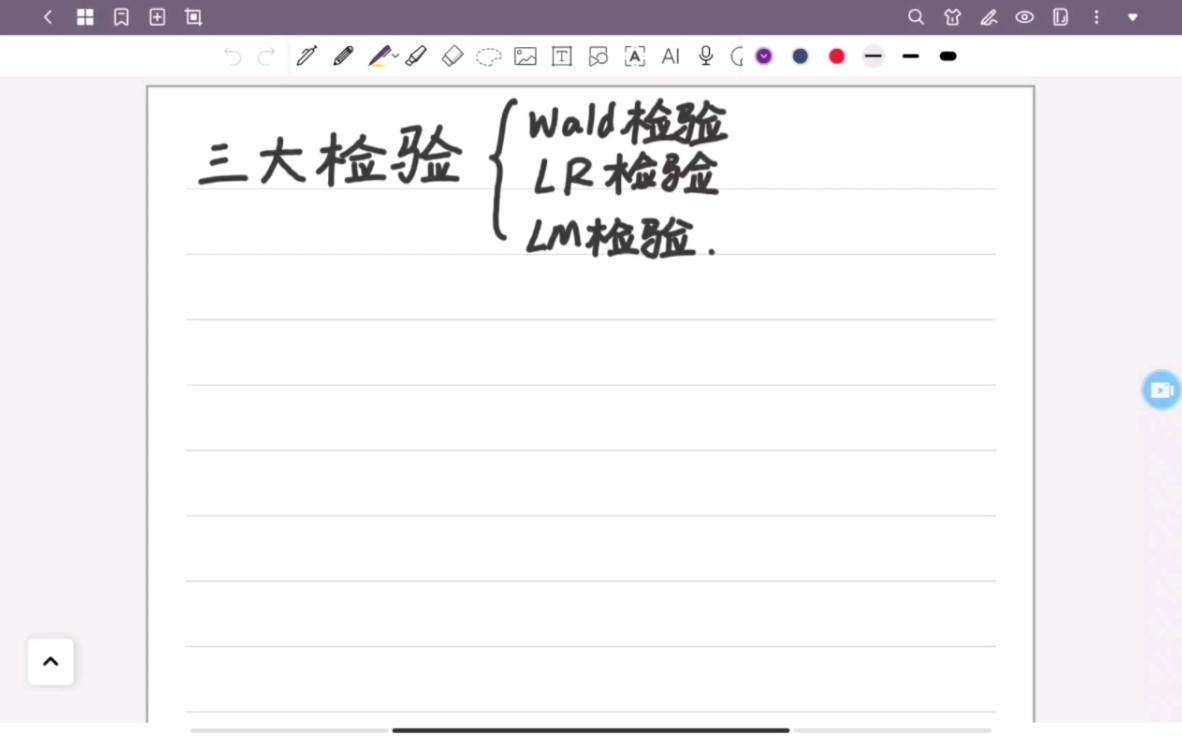Toggle handwriting-to-text recognition tool
This screenshot has width=1182, height=738.
pos(635,56)
